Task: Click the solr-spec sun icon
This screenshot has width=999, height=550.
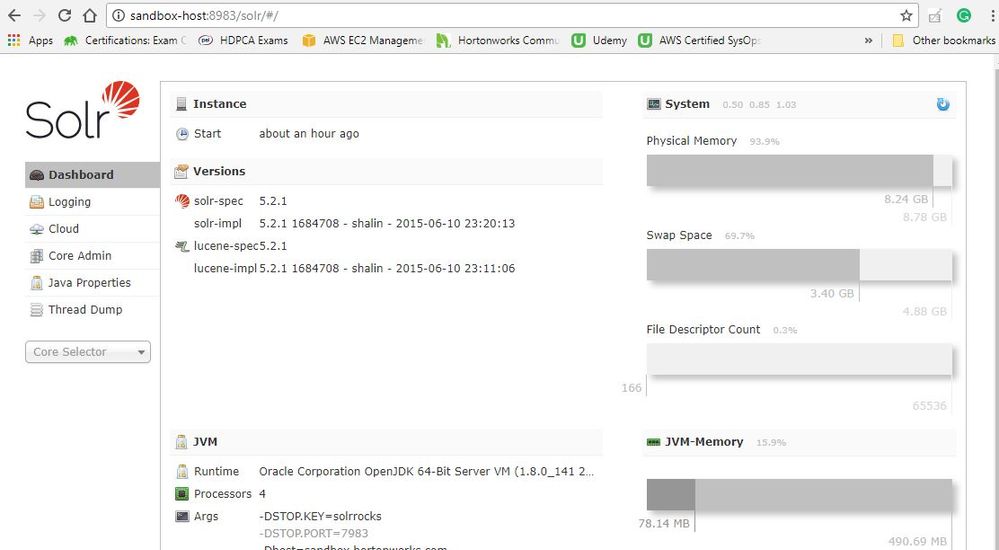Action: point(182,201)
